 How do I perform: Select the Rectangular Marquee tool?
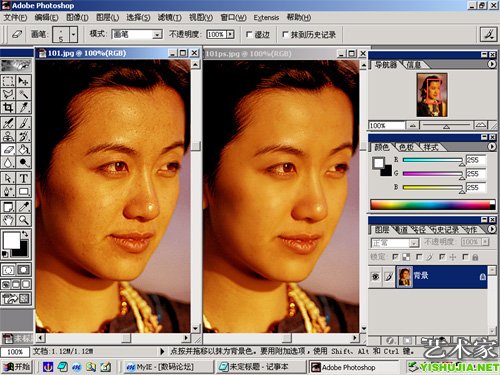coord(8,81)
